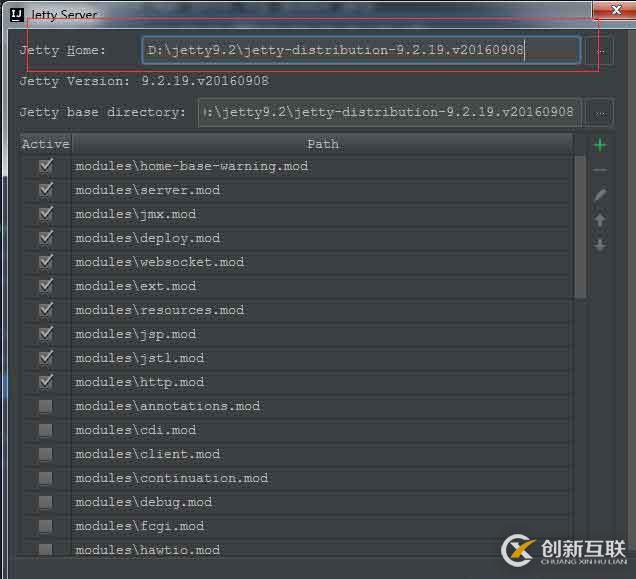Uncheck ext.mod module checkbox
Image resolution: width=636 pixels, height=579 pixels.
tap(45, 286)
